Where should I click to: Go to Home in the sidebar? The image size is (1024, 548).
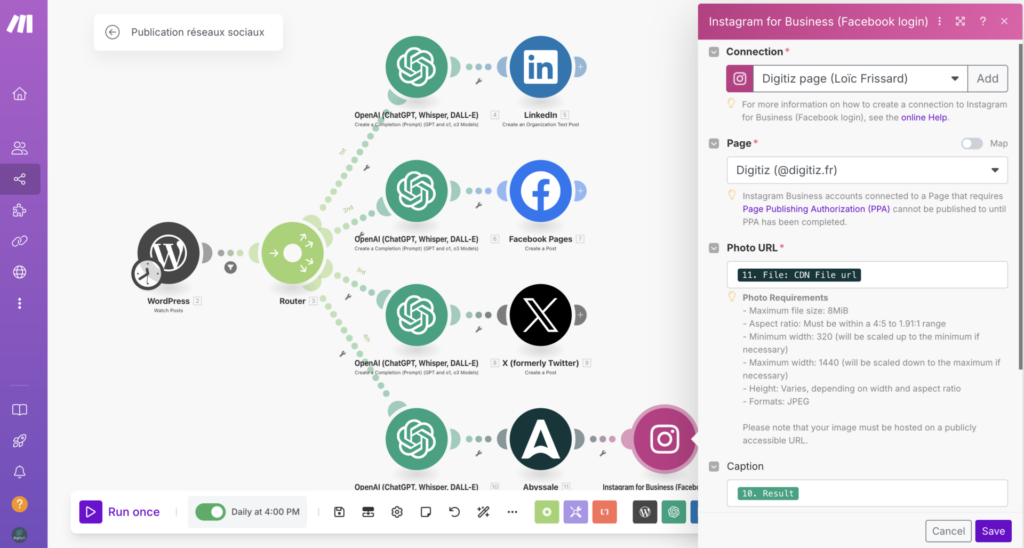(20, 94)
